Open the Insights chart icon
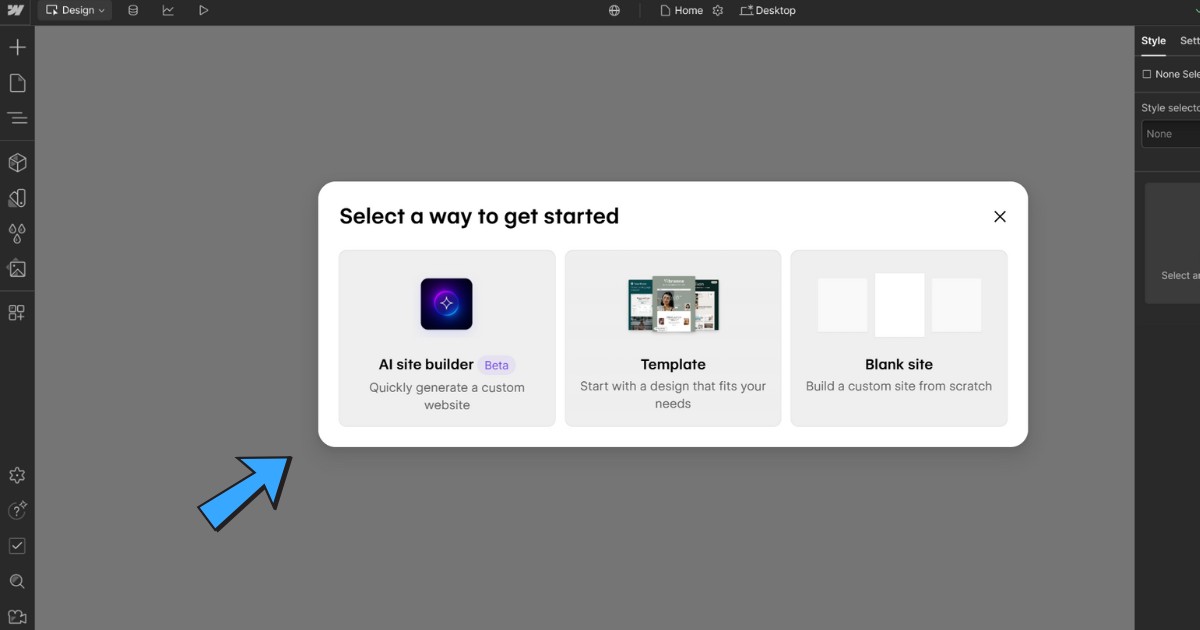This screenshot has height=630, width=1200. coord(168,10)
